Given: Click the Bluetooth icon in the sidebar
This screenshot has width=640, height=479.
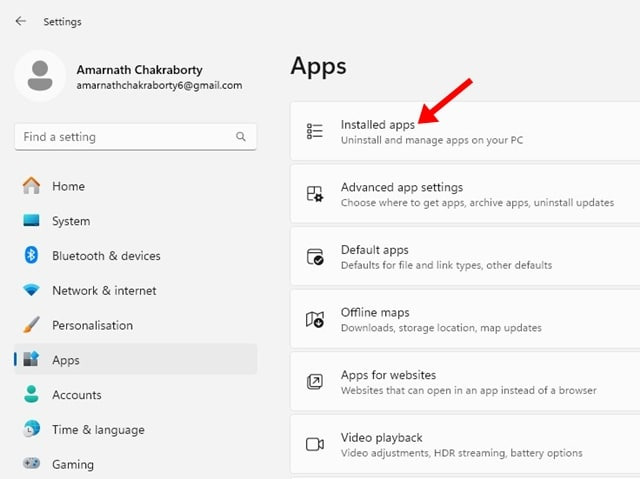Looking at the screenshot, I should [31, 255].
